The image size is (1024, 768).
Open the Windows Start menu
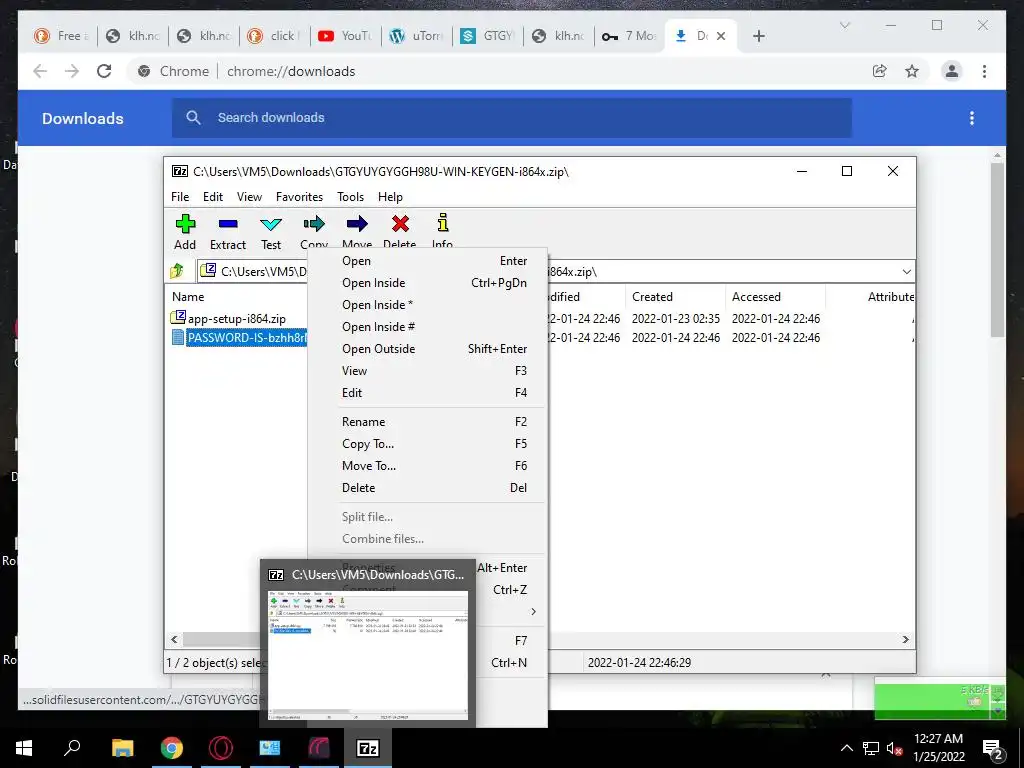[24, 748]
